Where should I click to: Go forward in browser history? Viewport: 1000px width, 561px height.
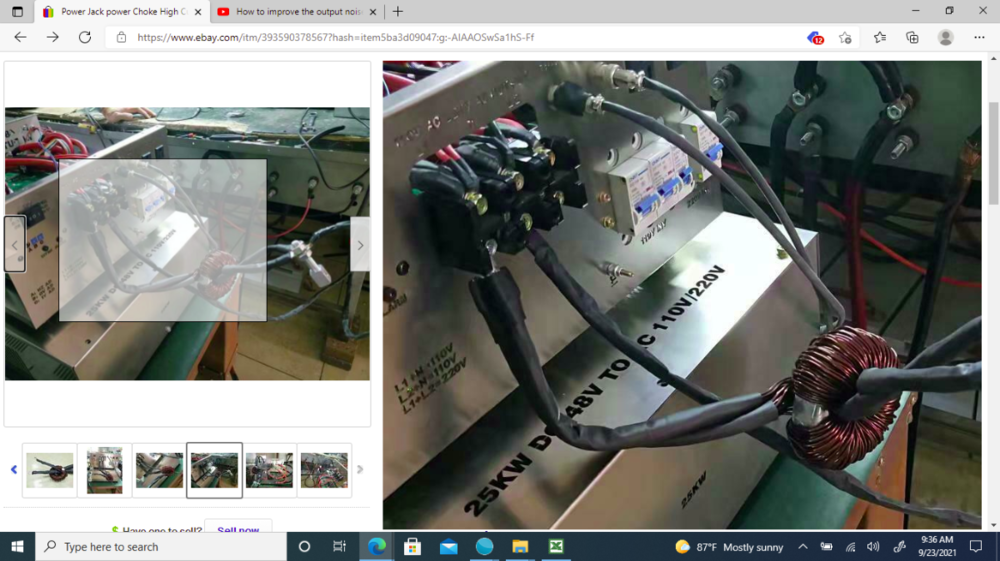coord(52,38)
